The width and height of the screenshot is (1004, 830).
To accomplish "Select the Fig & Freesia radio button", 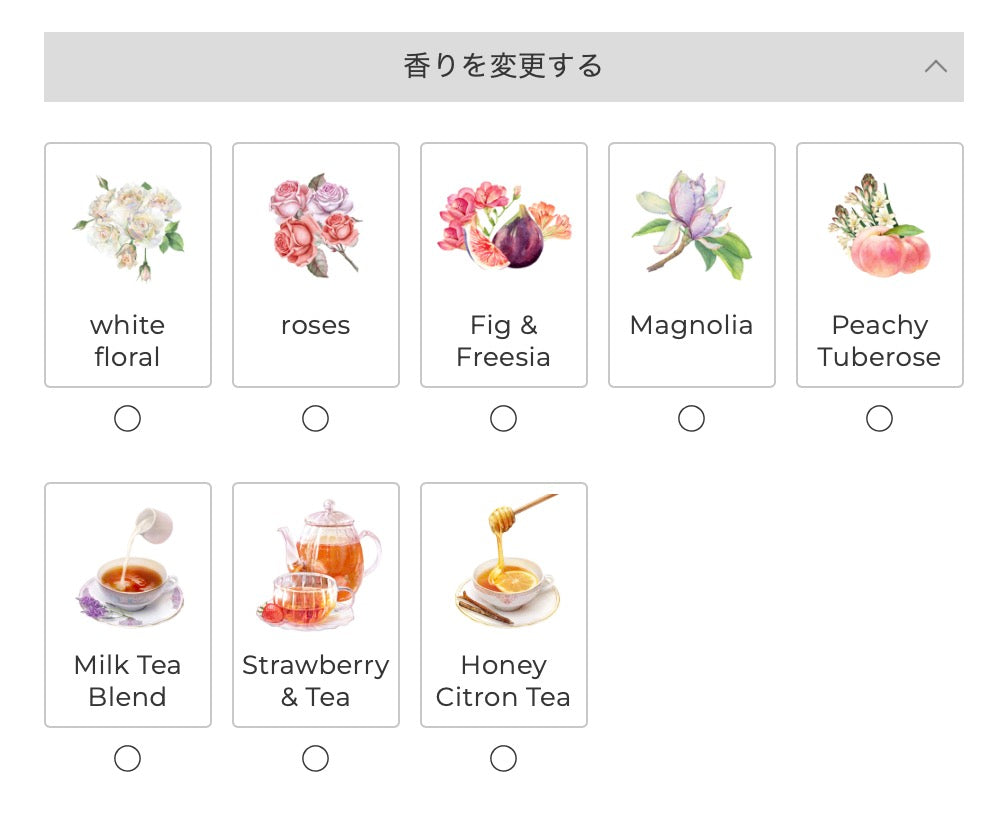I will pyautogui.click(x=503, y=418).
